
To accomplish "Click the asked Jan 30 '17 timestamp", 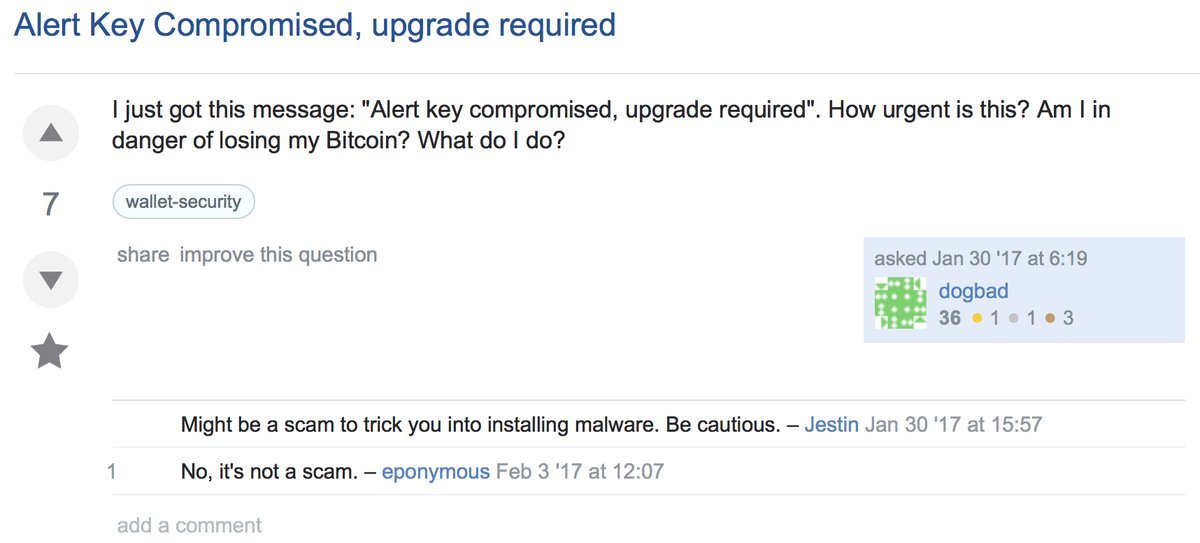I will (x=980, y=258).
